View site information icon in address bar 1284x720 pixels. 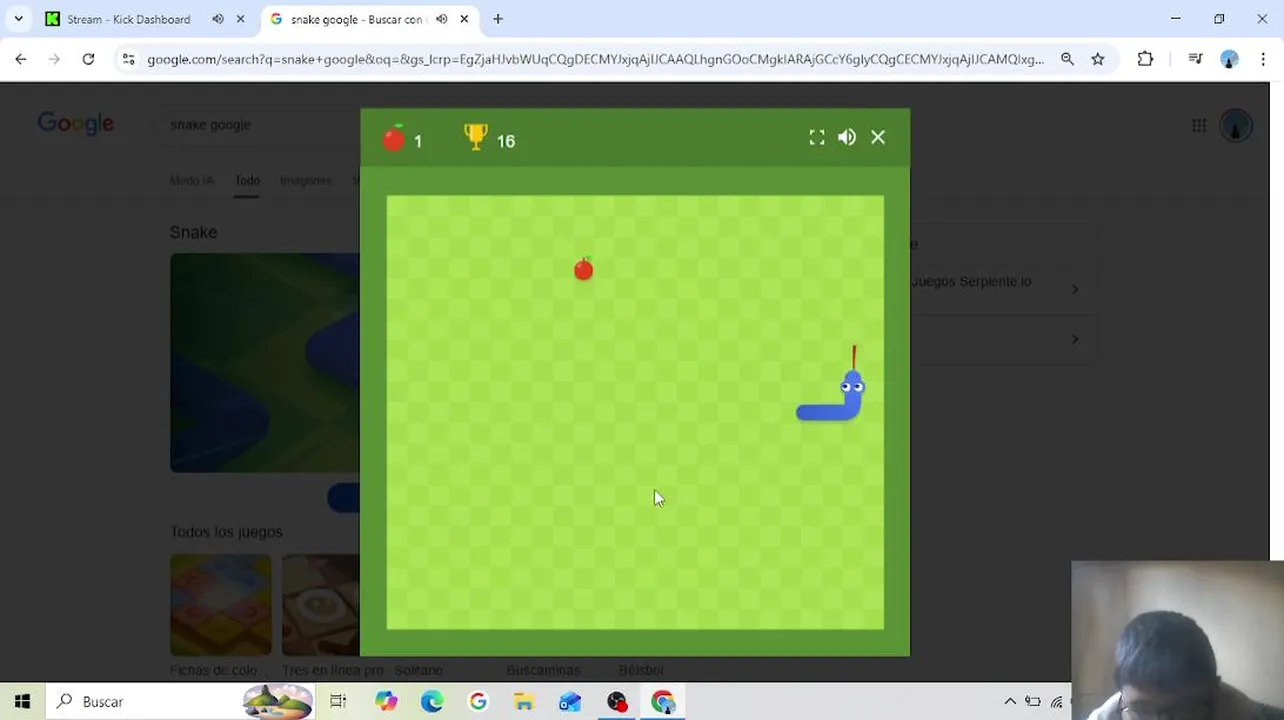click(x=128, y=60)
